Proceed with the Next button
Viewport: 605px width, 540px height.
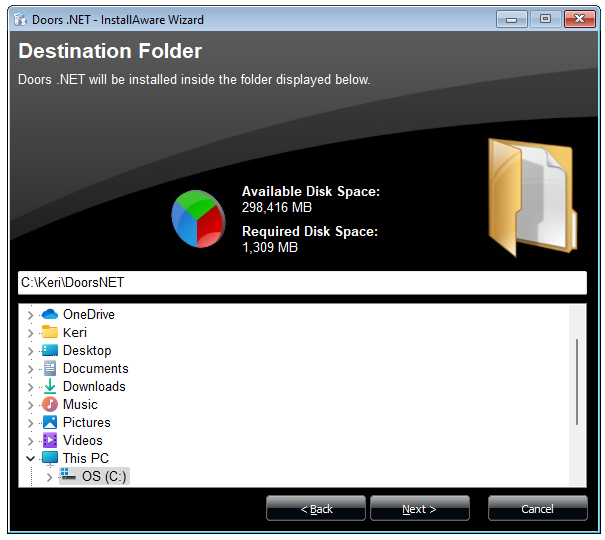click(x=420, y=509)
